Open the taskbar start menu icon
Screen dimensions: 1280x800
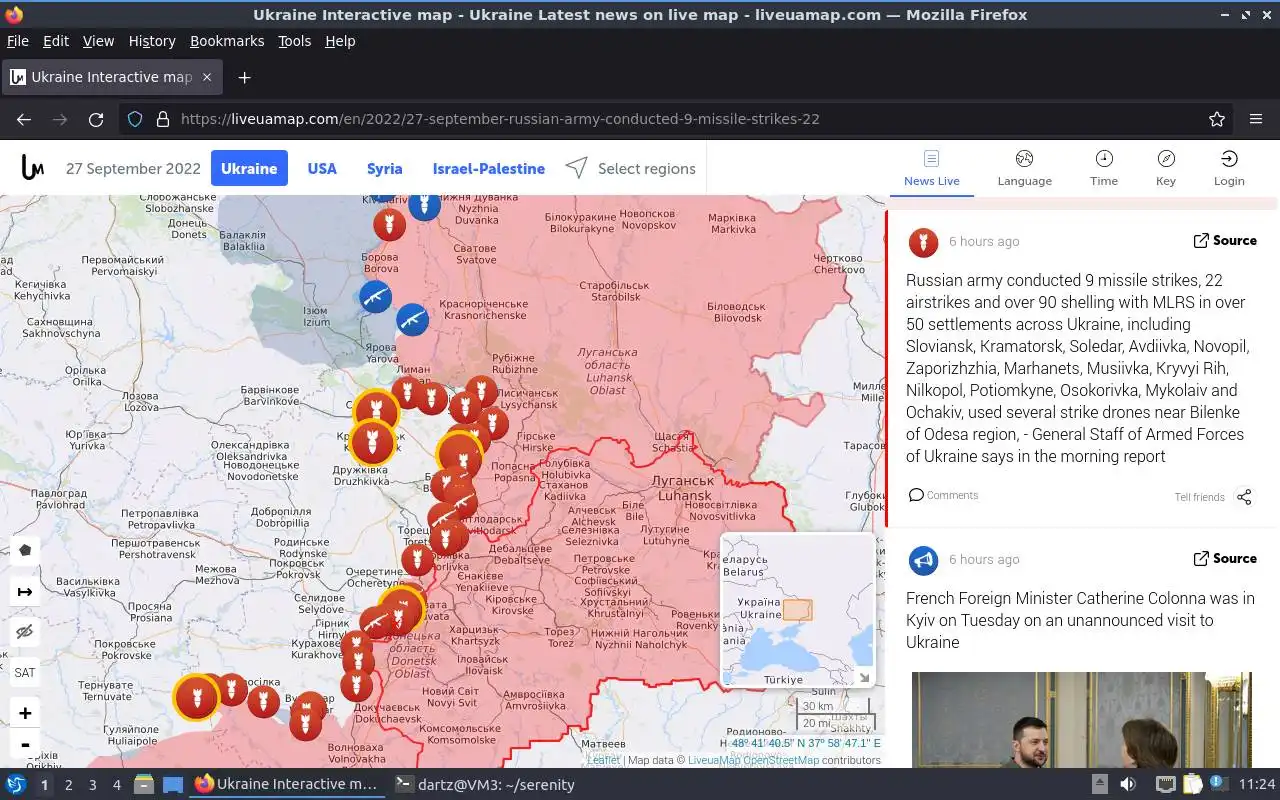pos(16,785)
